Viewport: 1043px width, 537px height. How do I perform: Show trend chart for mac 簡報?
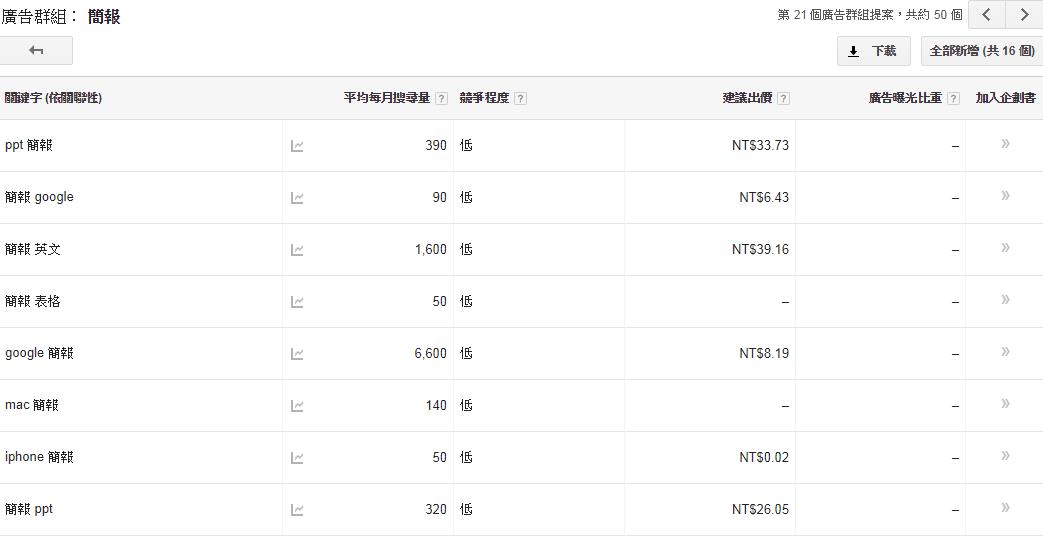point(297,406)
